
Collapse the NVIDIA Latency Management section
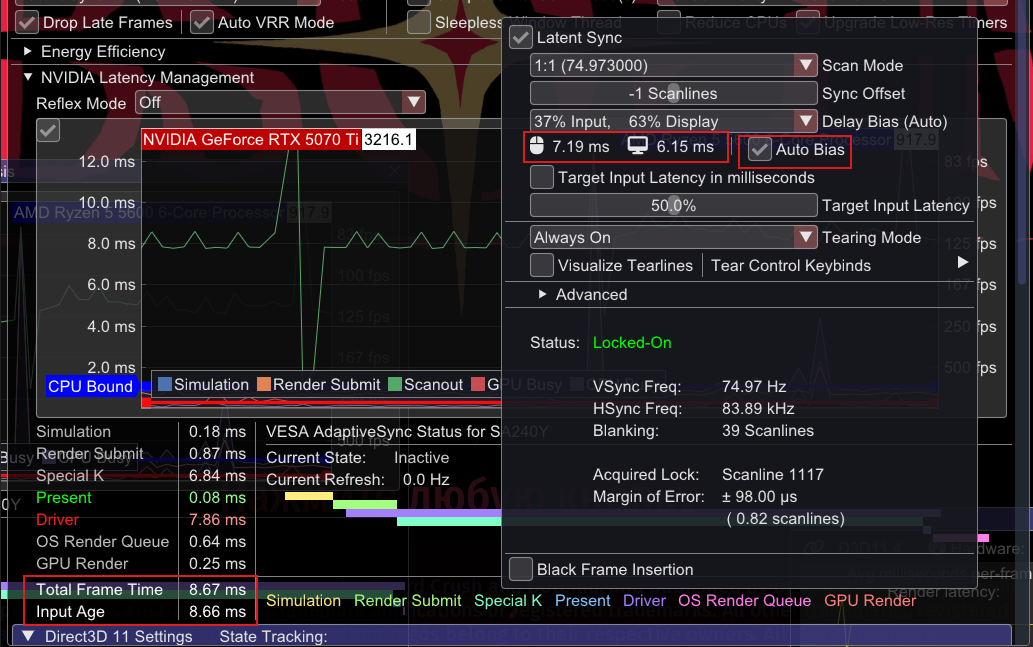[x=28, y=77]
